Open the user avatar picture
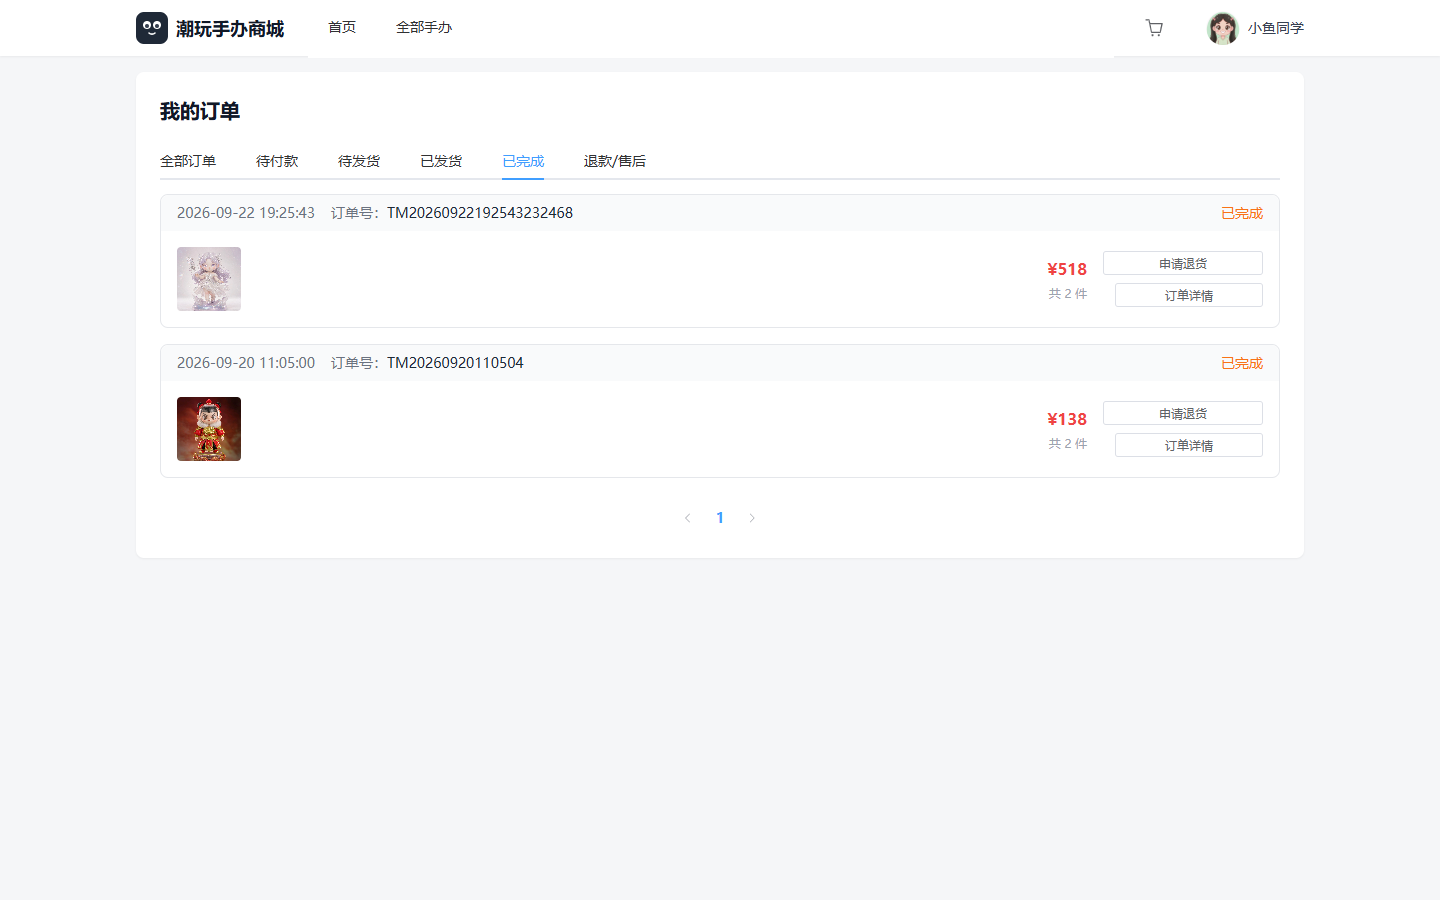 (1223, 28)
